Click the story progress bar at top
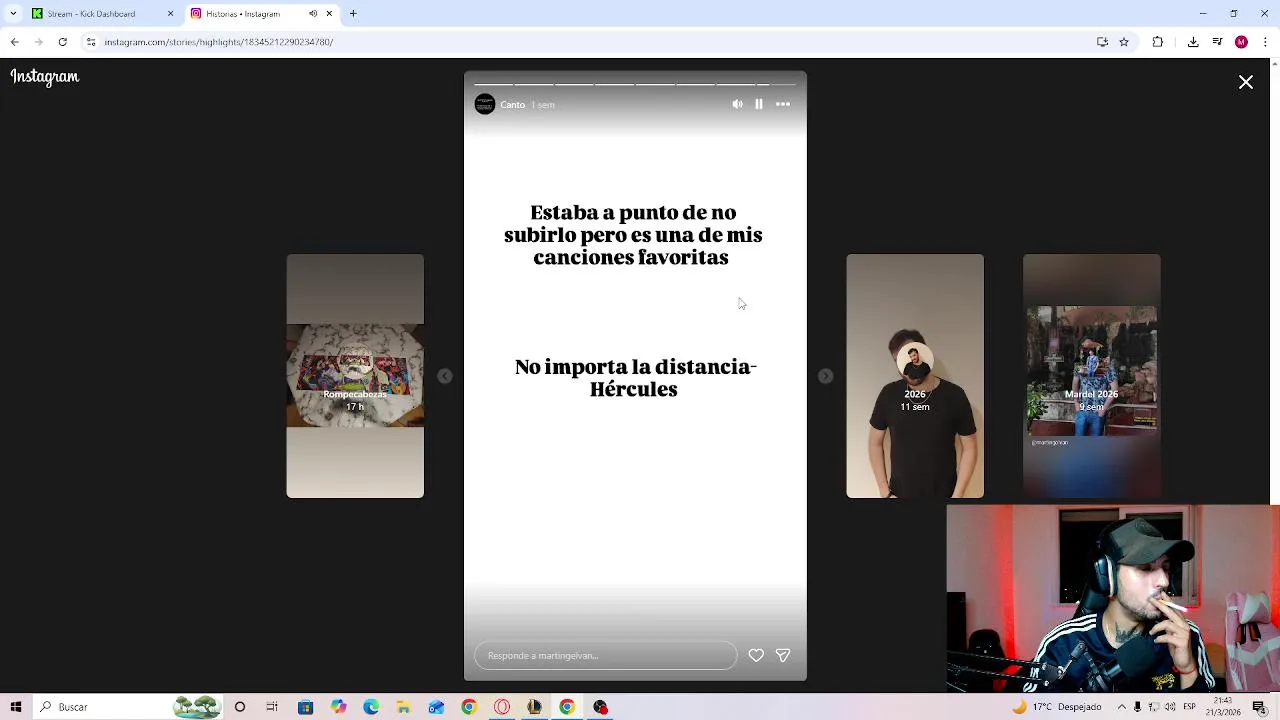The width and height of the screenshot is (1280, 720). pos(635,84)
